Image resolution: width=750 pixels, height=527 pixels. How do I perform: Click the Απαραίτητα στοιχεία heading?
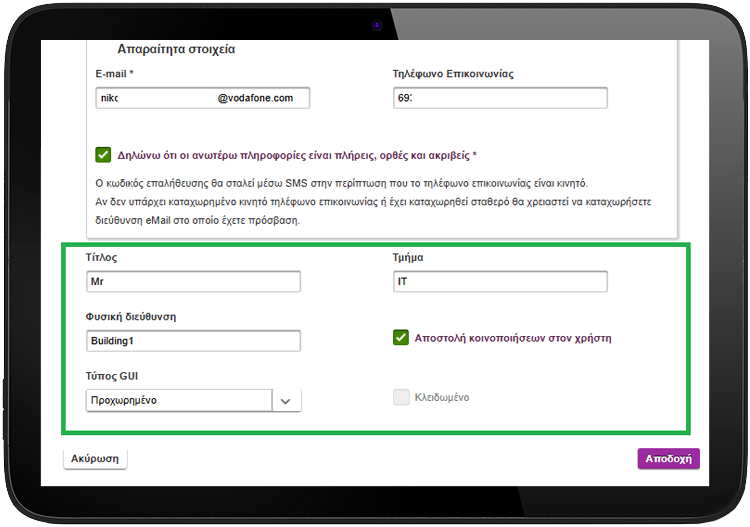point(176,49)
